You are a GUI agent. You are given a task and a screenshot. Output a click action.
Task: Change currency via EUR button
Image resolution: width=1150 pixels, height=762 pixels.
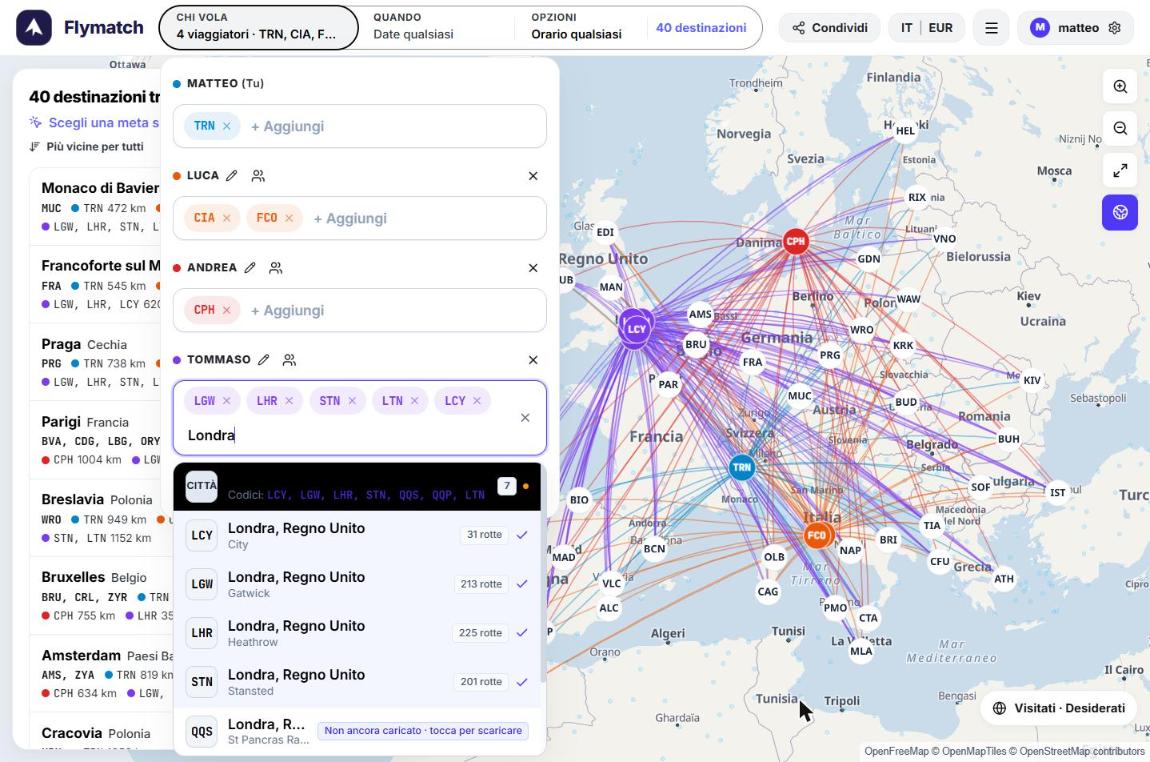(x=940, y=28)
